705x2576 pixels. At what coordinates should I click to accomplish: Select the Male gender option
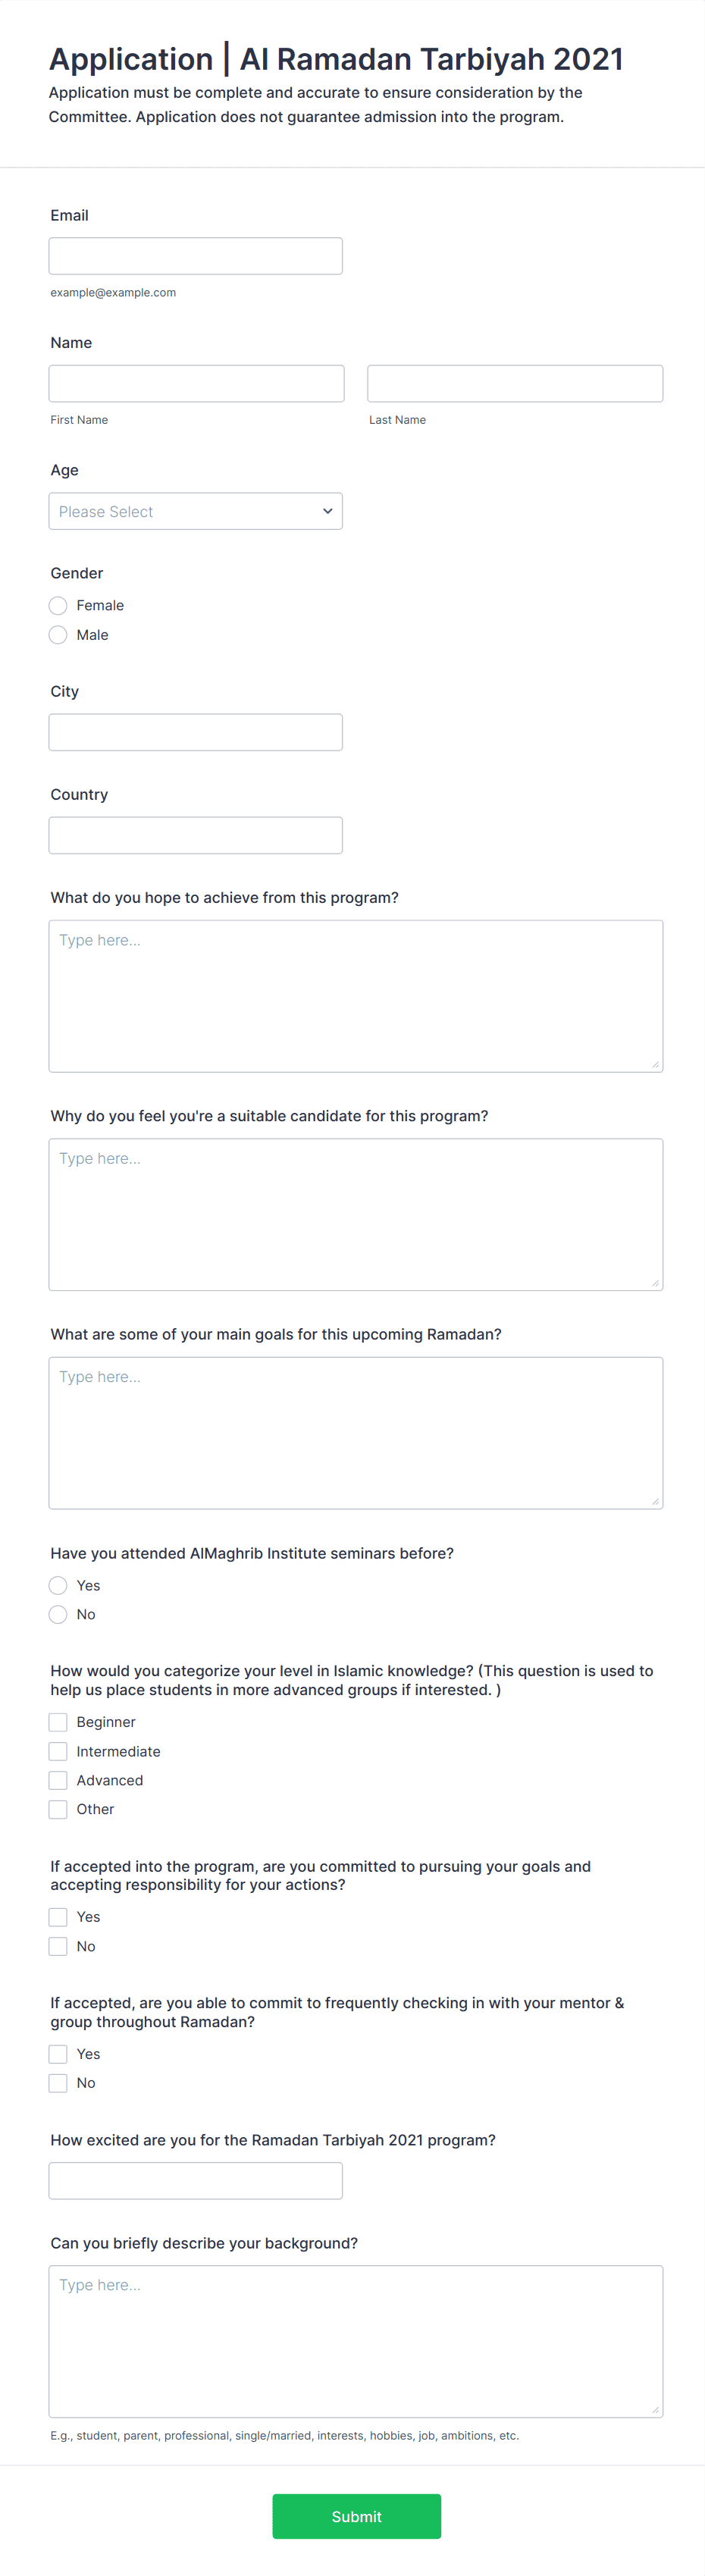[58, 635]
